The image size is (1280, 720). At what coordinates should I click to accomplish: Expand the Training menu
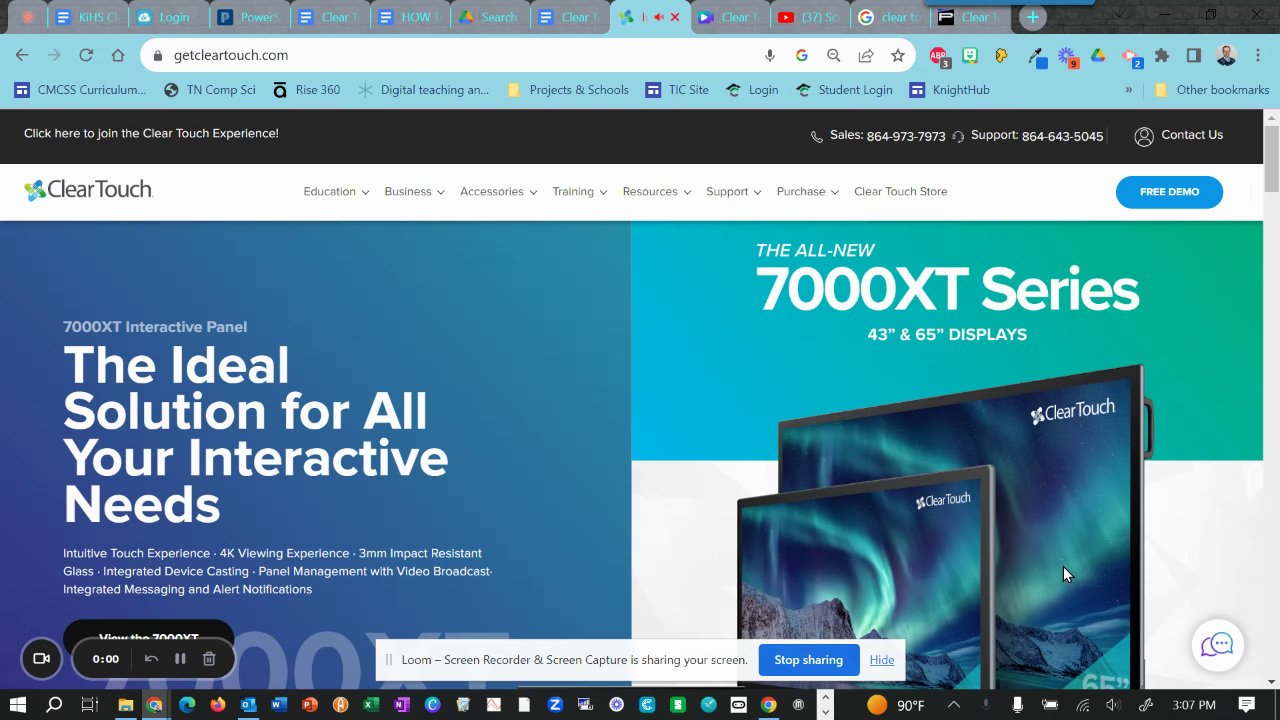[x=579, y=192]
